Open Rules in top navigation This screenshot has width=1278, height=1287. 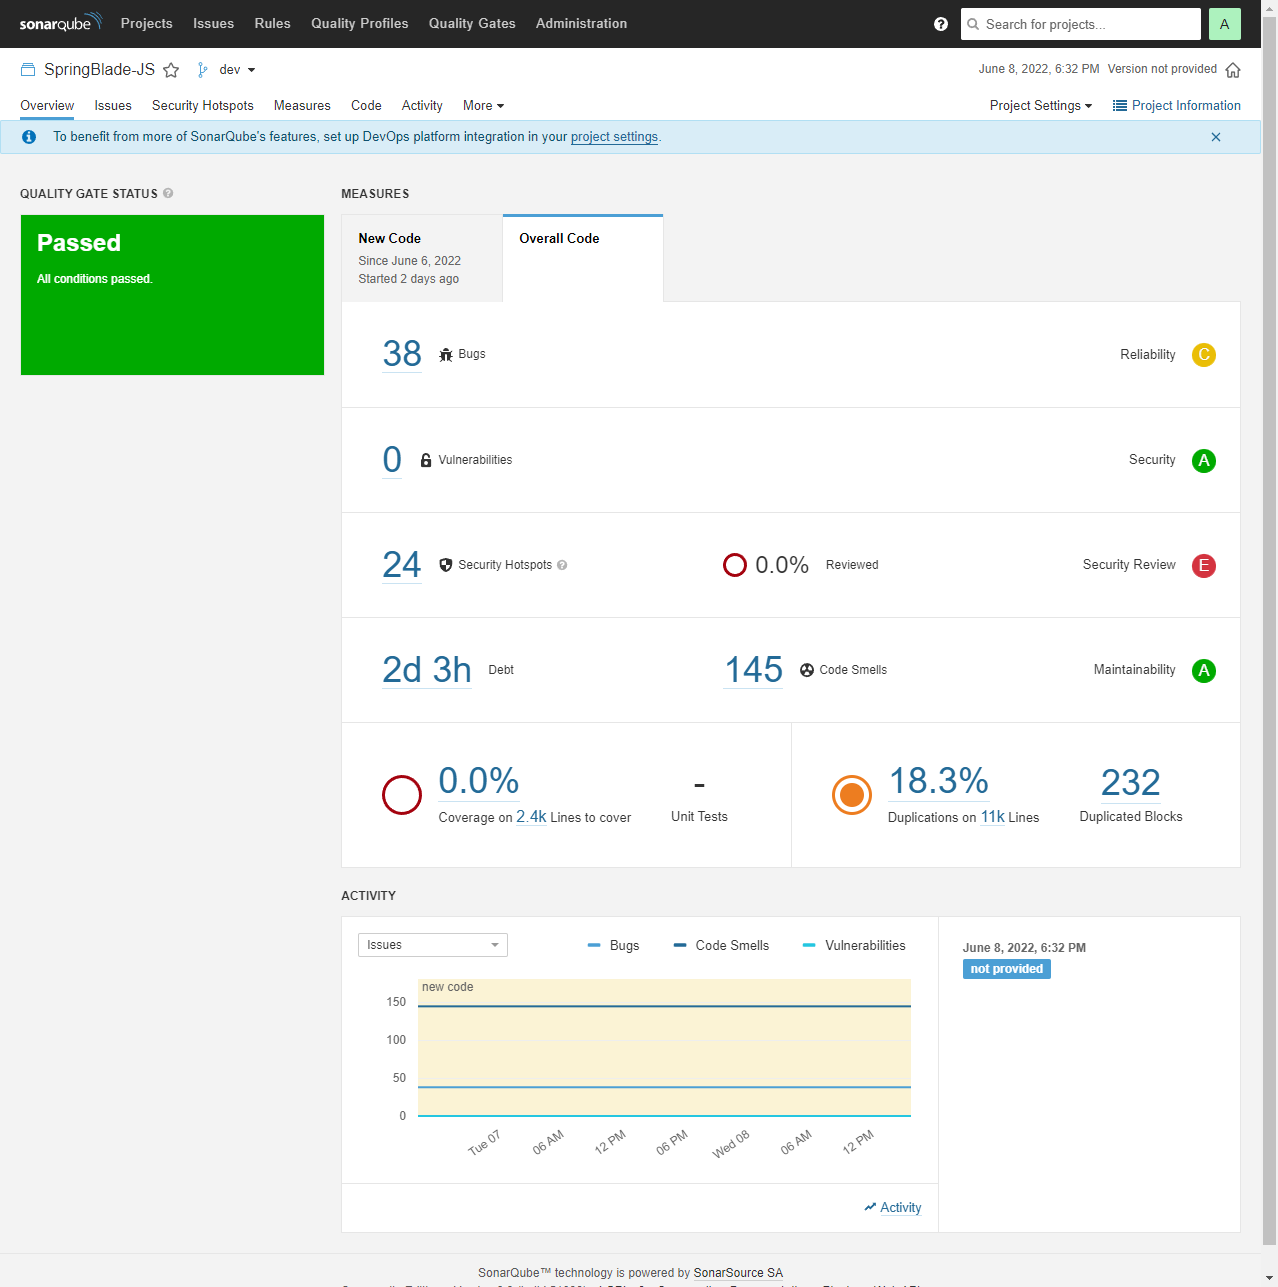click(x=272, y=23)
